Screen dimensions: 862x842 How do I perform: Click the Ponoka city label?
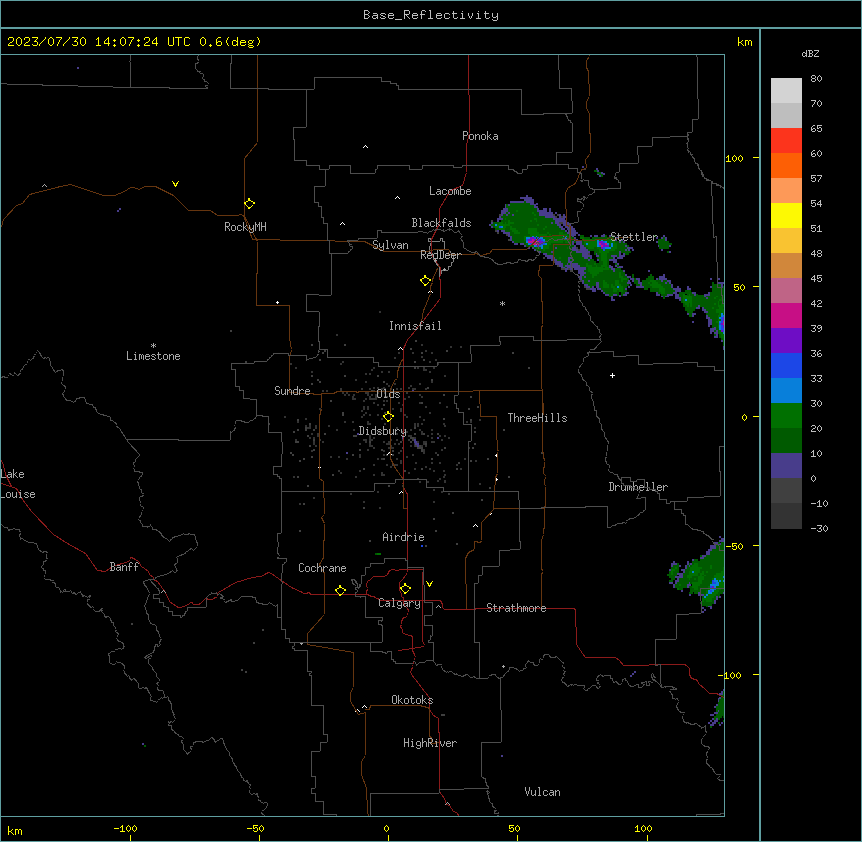(480, 136)
